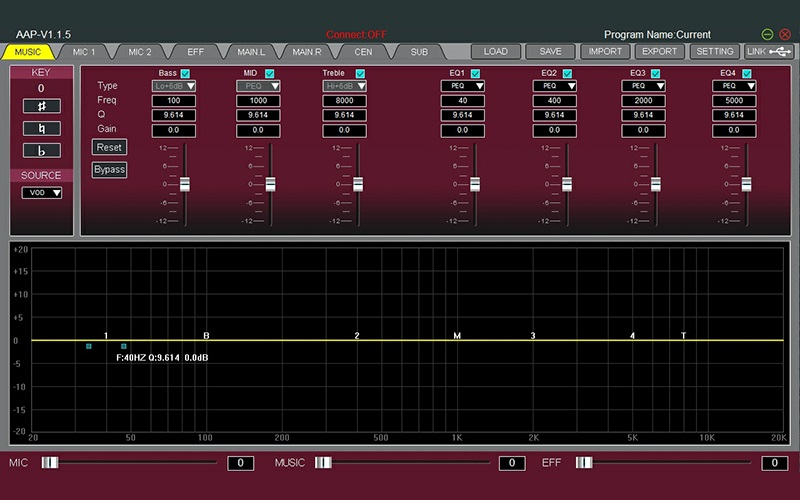Expand the EQ4 Type dropdown
The height and width of the screenshot is (500, 800).
pos(734,87)
